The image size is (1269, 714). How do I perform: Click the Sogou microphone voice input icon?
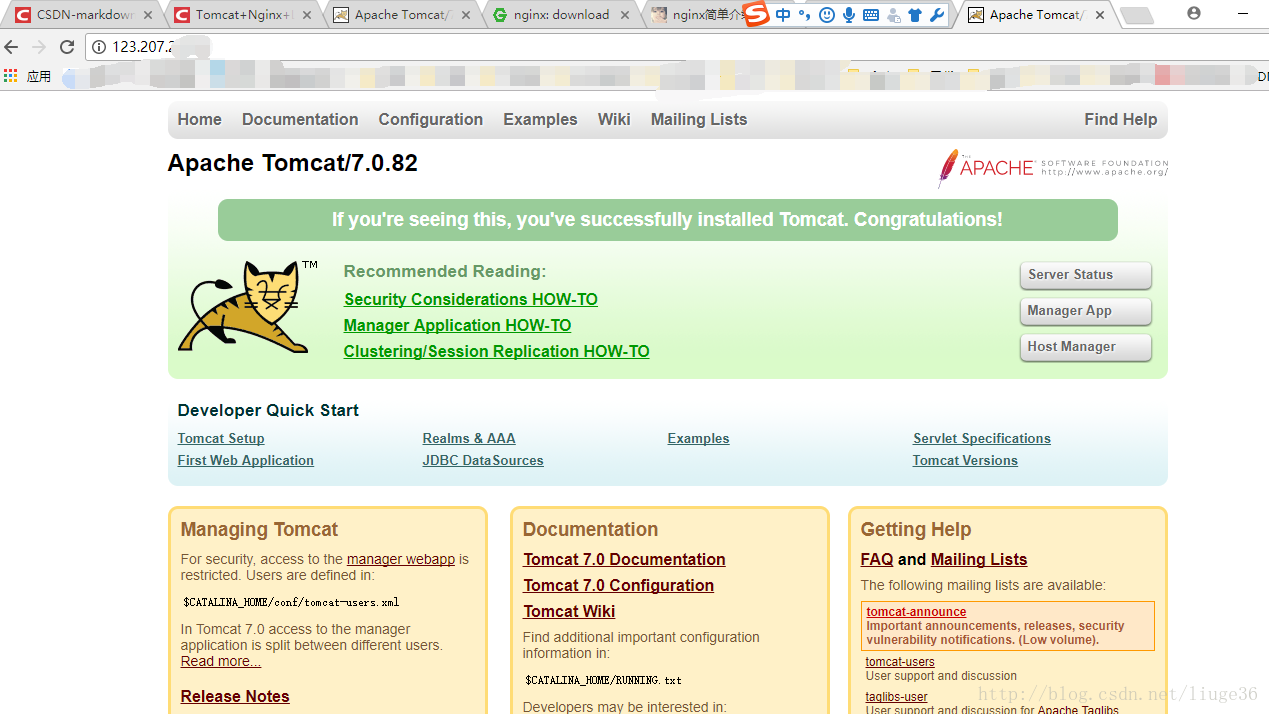[849, 15]
